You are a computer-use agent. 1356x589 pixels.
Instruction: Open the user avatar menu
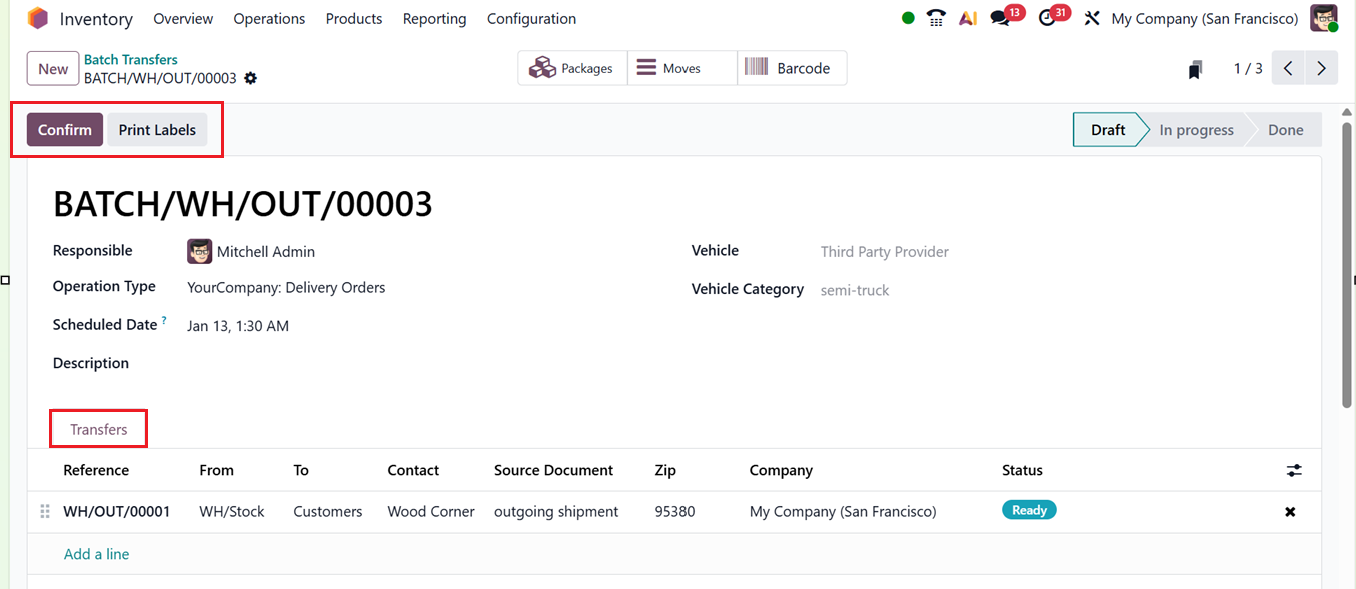1323,18
